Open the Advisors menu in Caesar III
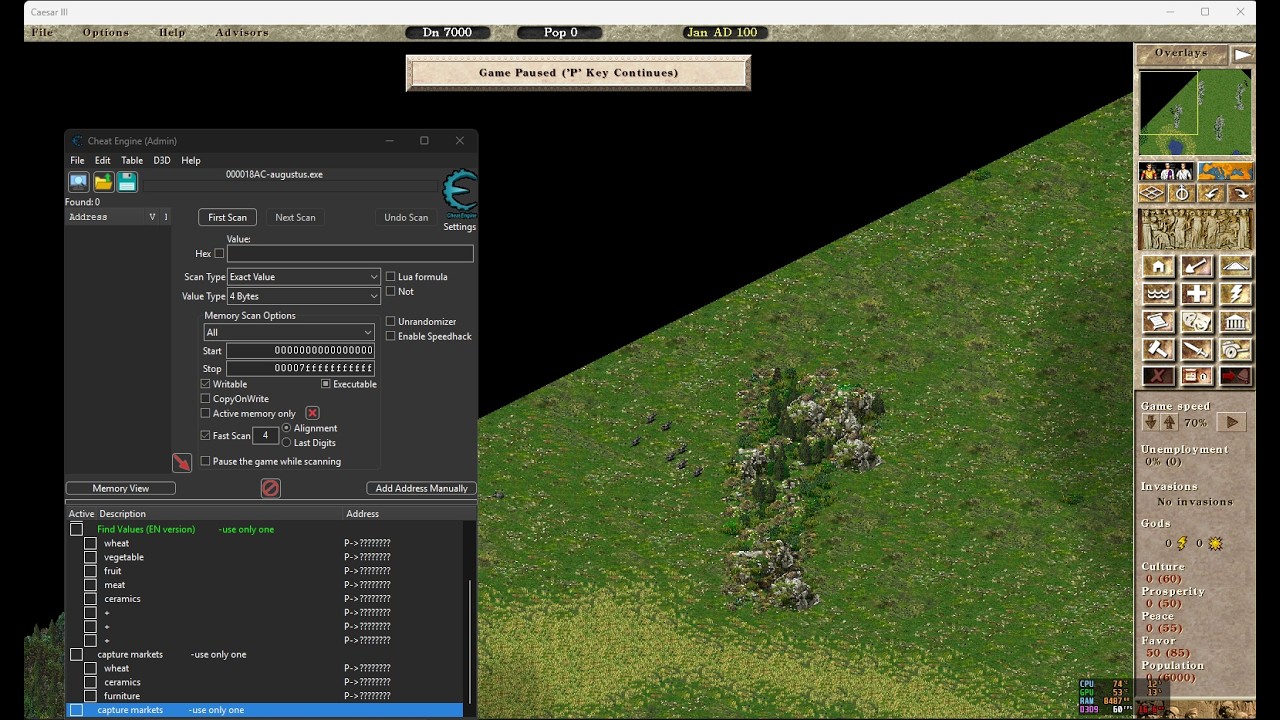 242,33
